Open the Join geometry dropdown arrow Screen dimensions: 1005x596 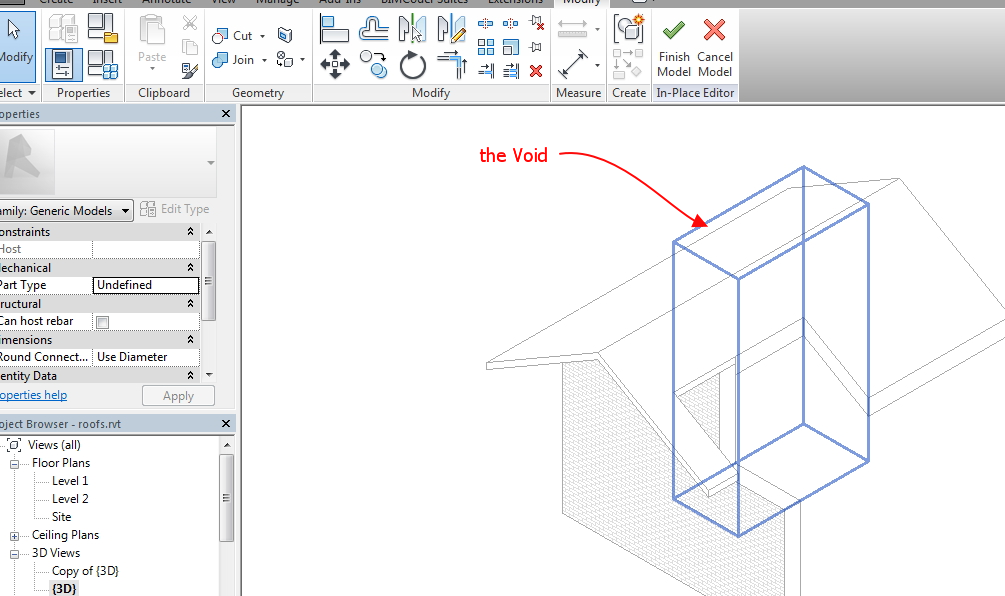click(264, 60)
